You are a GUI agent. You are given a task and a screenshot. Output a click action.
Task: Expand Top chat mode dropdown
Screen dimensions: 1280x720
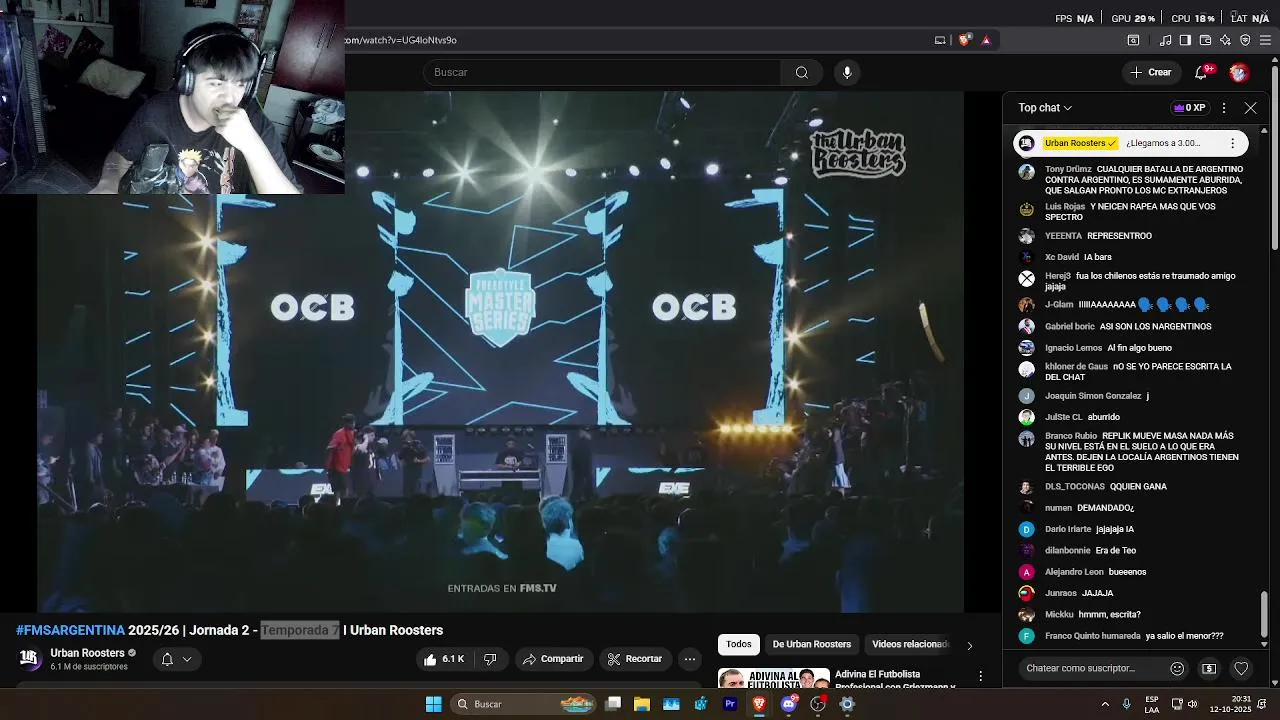pyautogui.click(x=1045, y=108)
